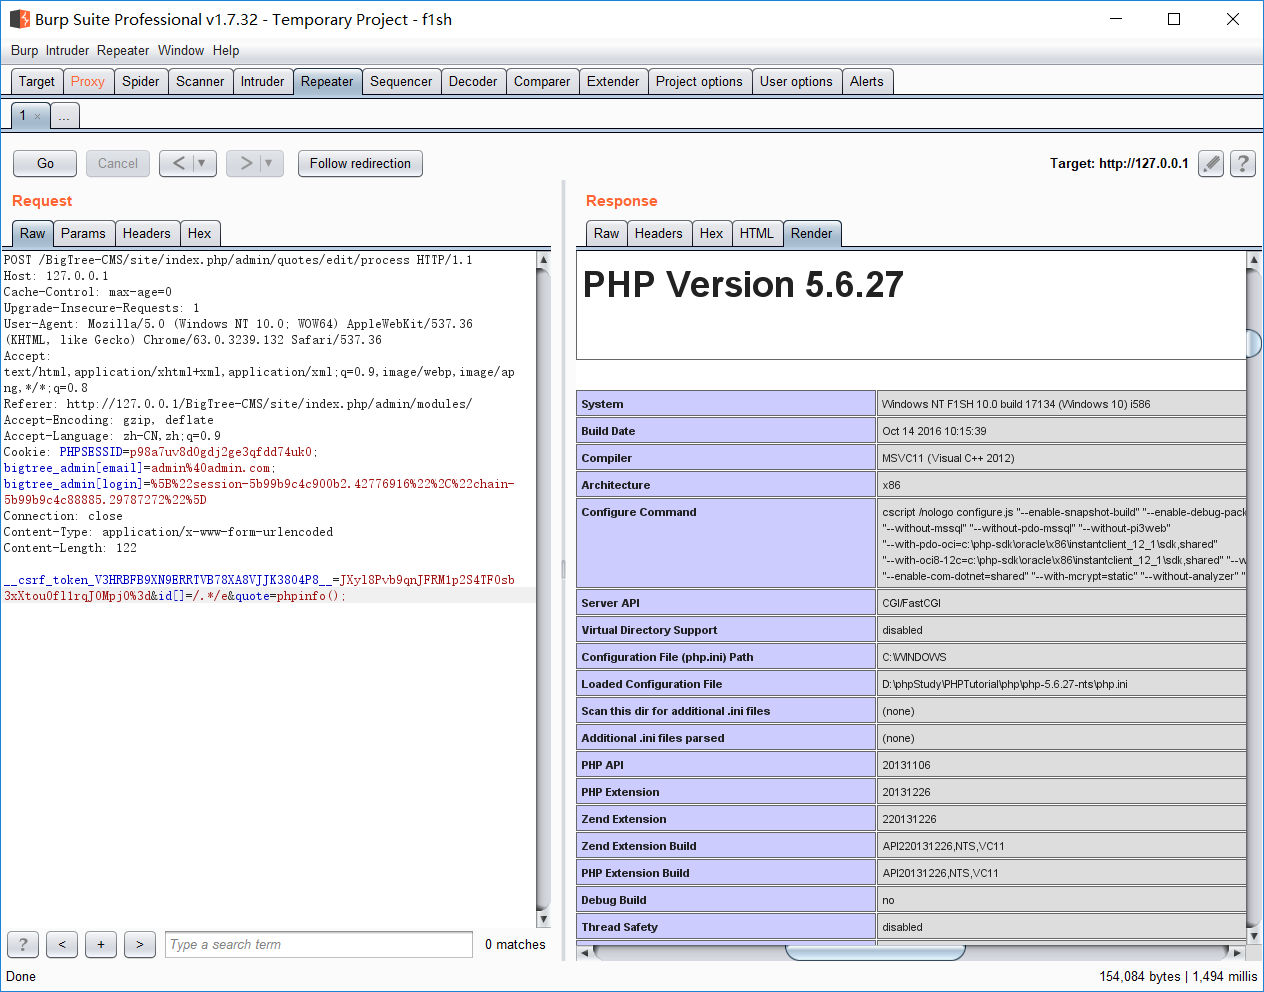Select the Request Hex tab
This screenshot has height=992, width=1264.
click(200, 234)
